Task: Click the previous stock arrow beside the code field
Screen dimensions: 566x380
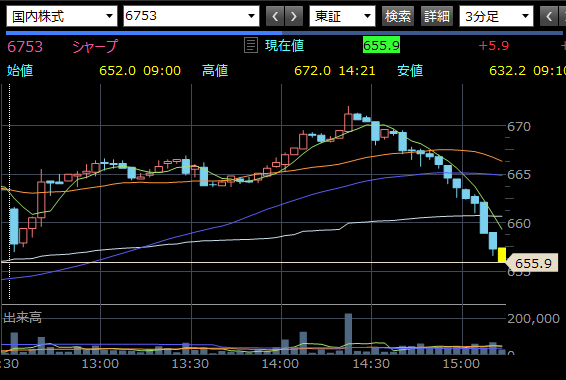Action: pyautogui.click(x=275, y=17)
